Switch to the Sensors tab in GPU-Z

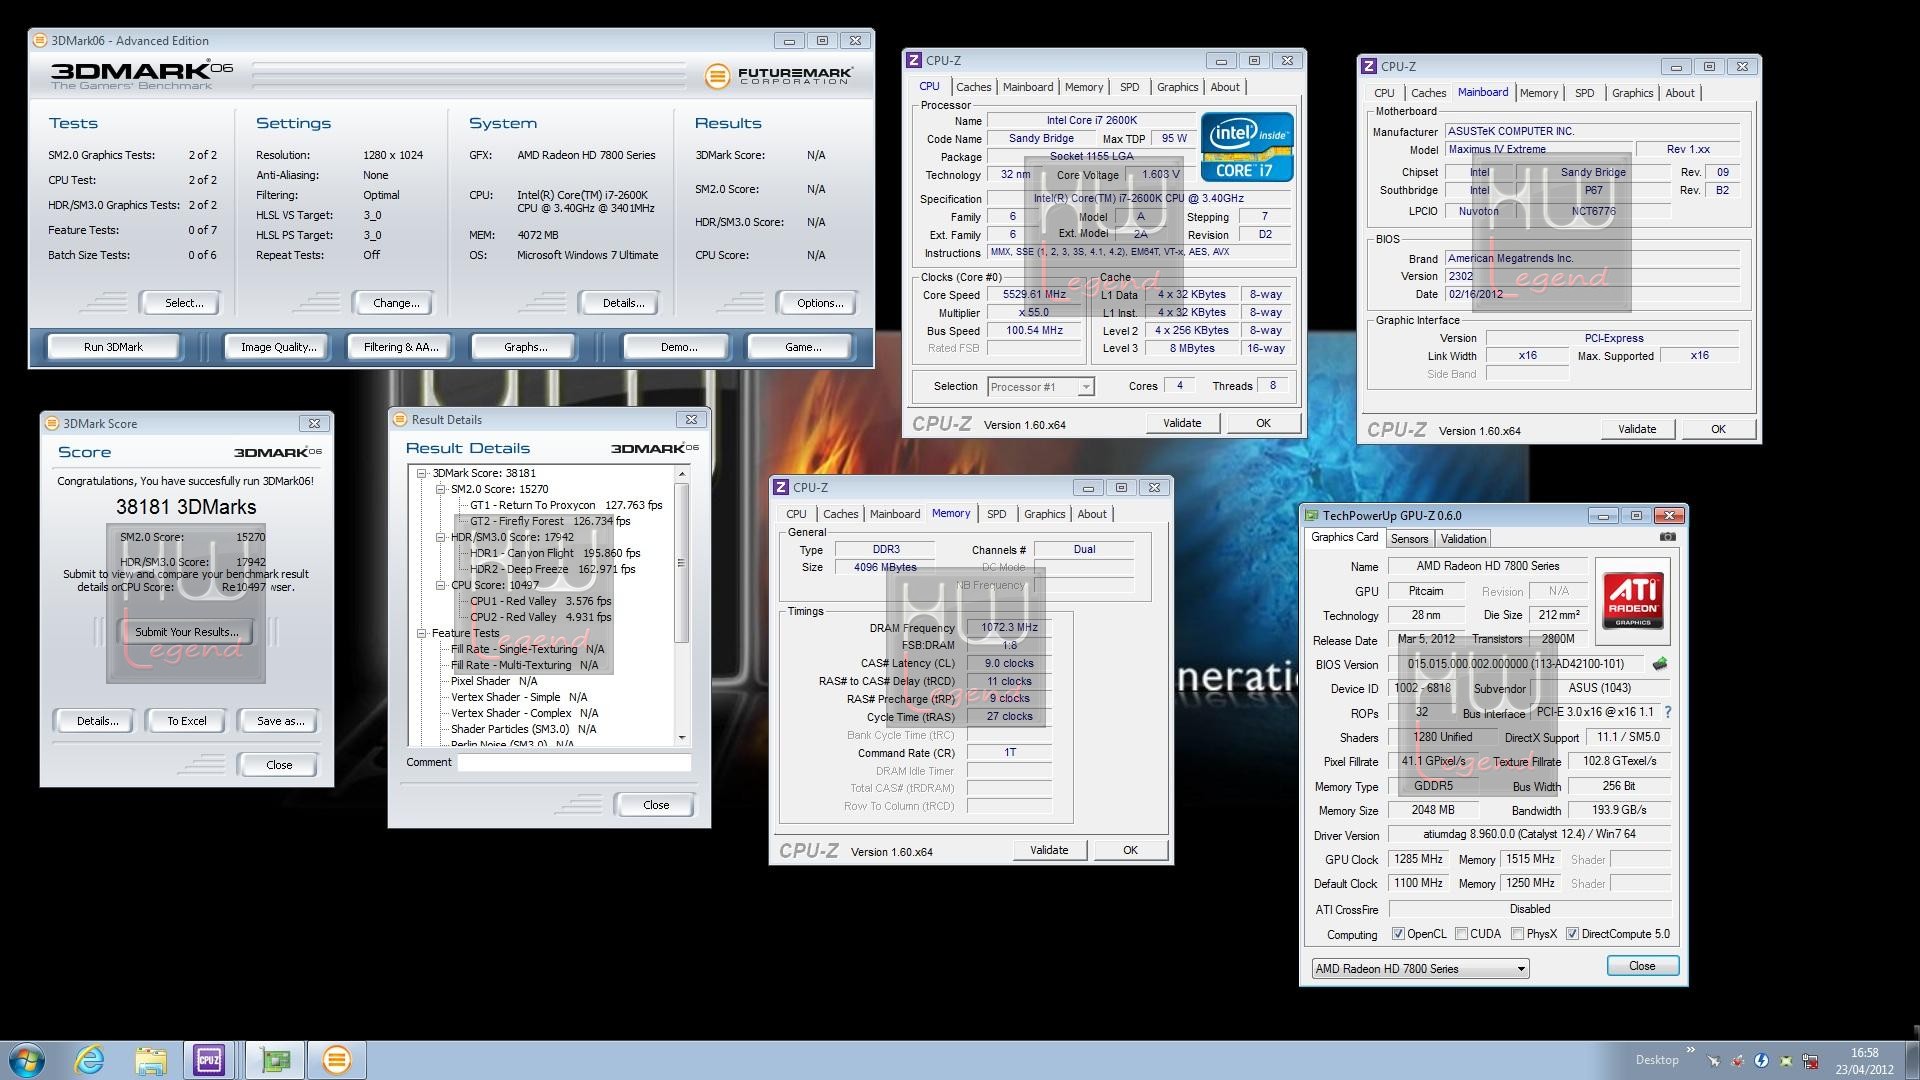click(1409, 539)
